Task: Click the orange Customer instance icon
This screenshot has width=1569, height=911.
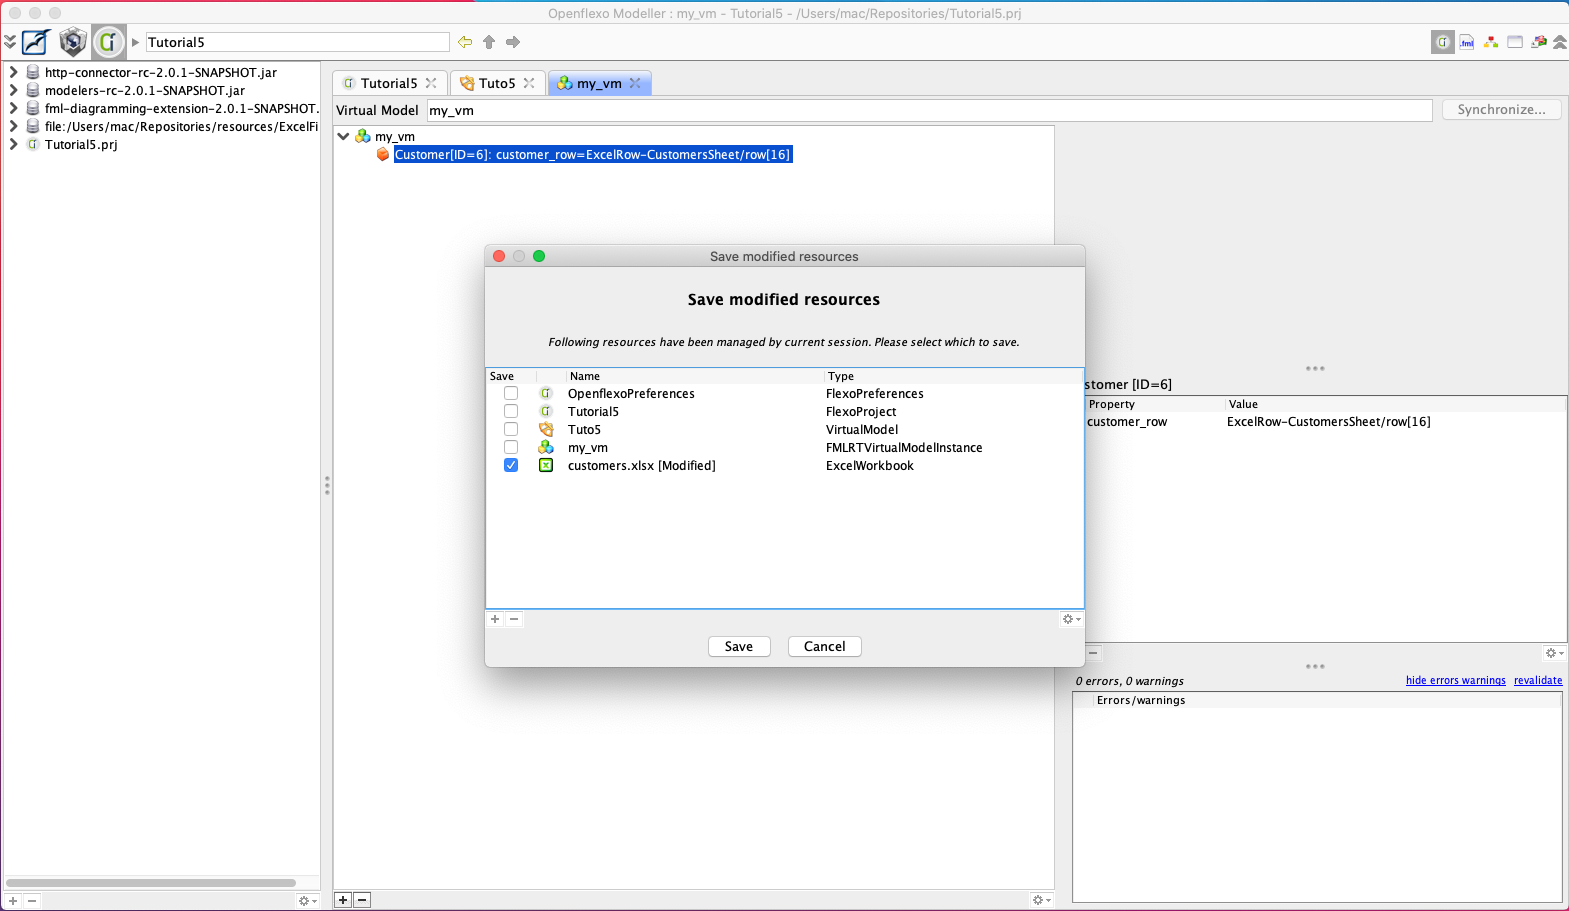Action: point(383,154)
